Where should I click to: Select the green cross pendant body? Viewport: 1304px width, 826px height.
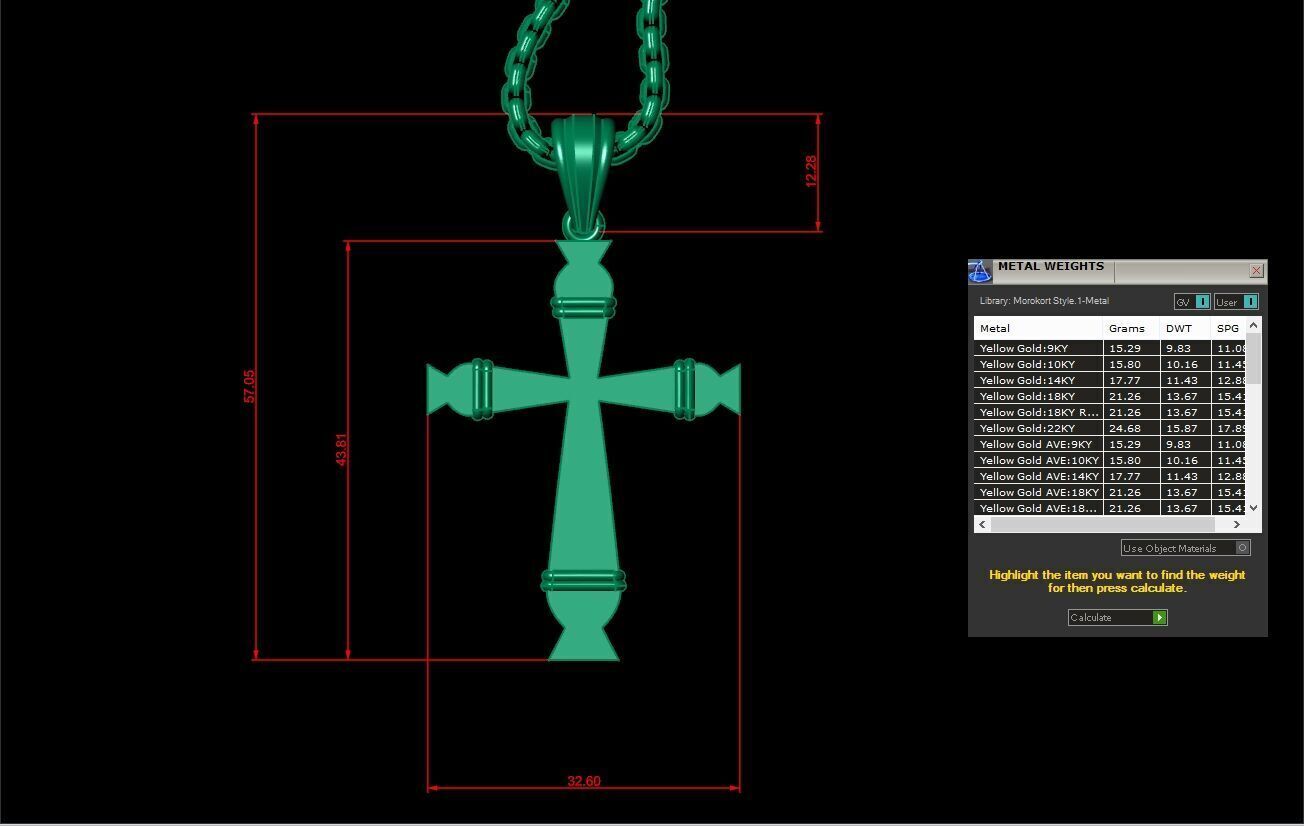pos(583,450)
